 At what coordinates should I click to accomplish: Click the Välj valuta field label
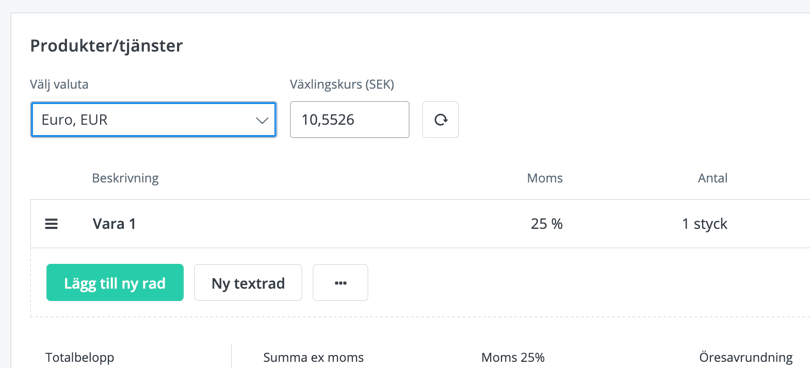59,85
